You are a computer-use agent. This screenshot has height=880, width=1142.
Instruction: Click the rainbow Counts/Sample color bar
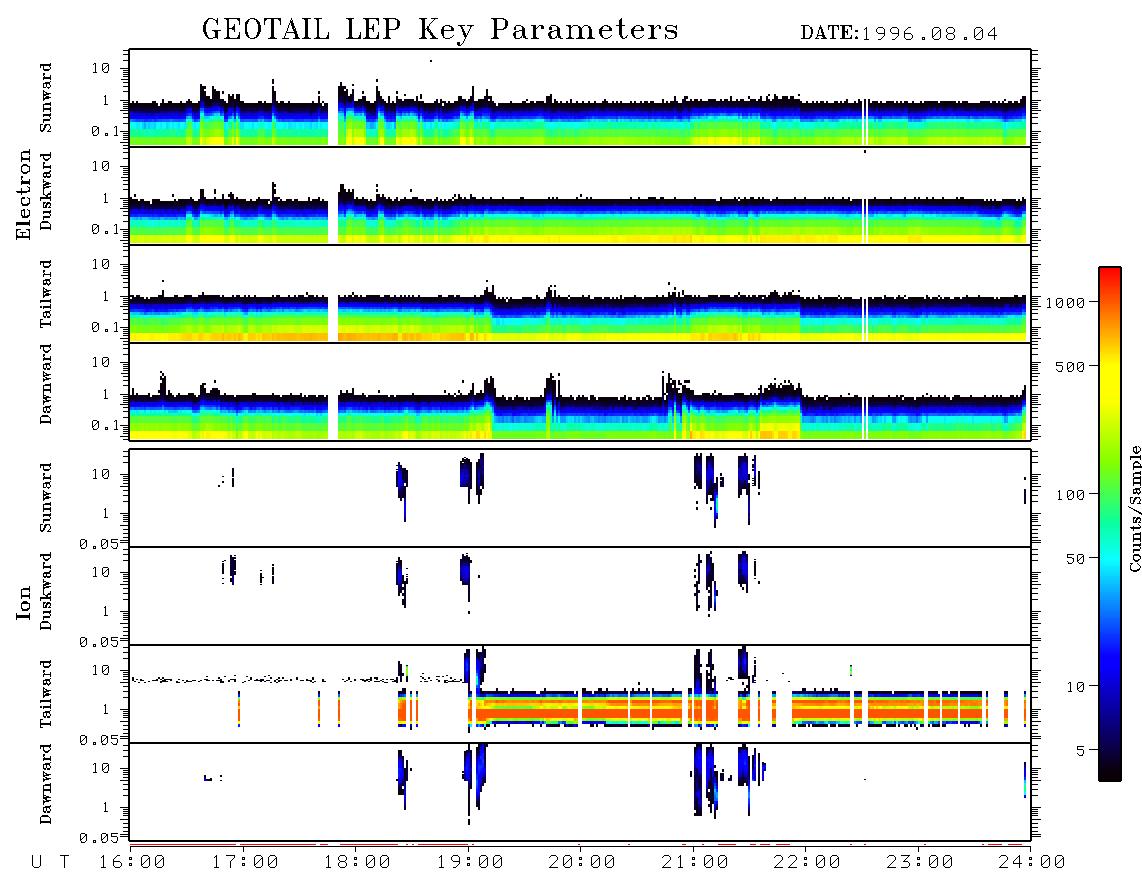1110,524
